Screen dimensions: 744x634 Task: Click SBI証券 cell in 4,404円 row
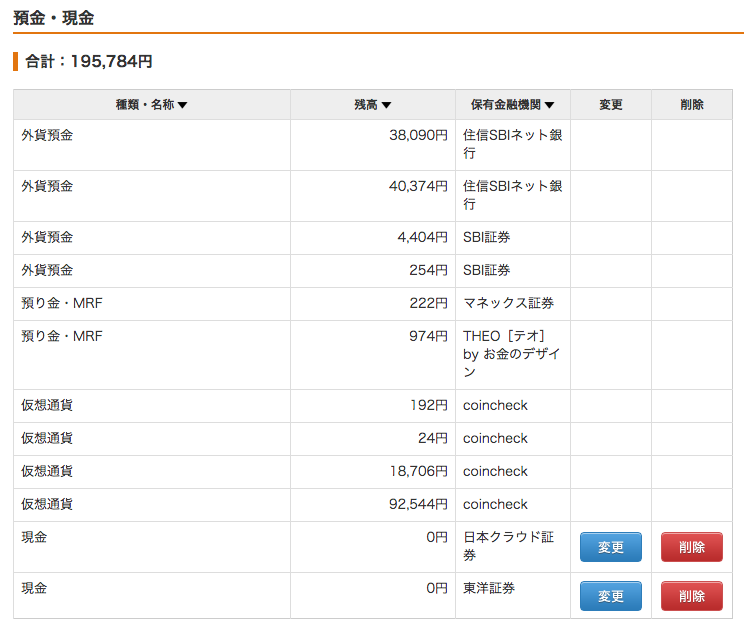coord(513,238)
